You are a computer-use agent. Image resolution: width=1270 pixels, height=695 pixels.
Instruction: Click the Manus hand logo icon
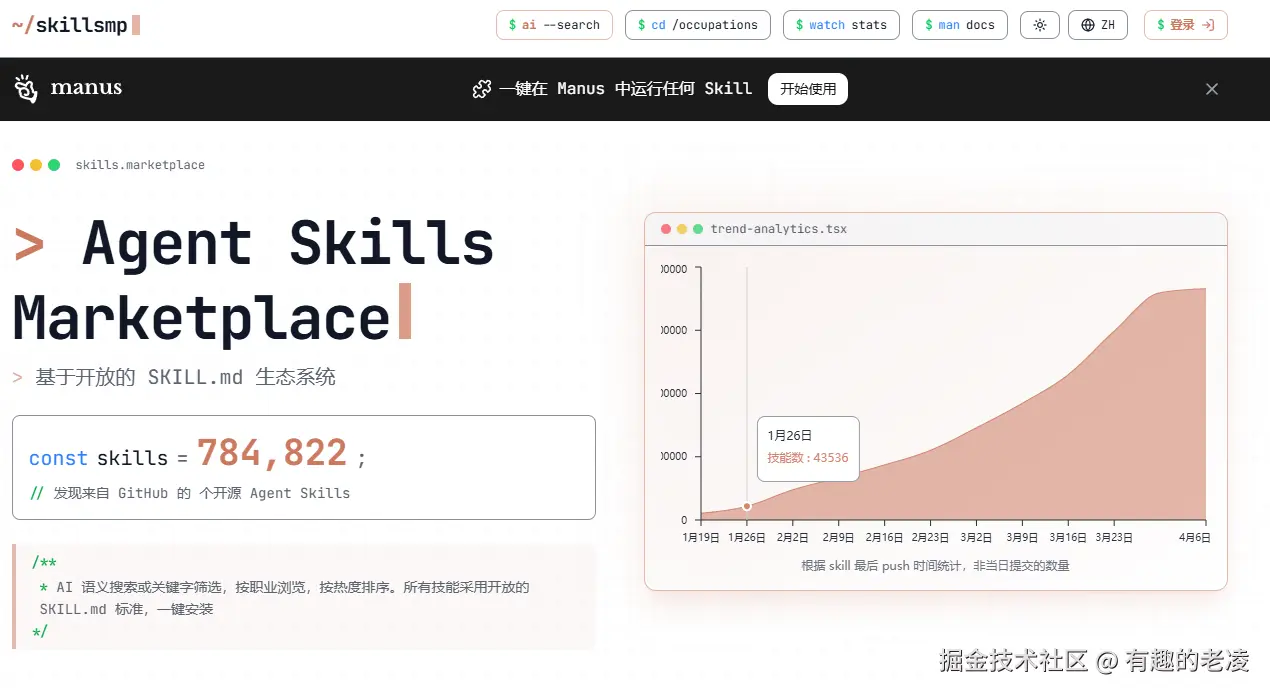pos(26,89)
